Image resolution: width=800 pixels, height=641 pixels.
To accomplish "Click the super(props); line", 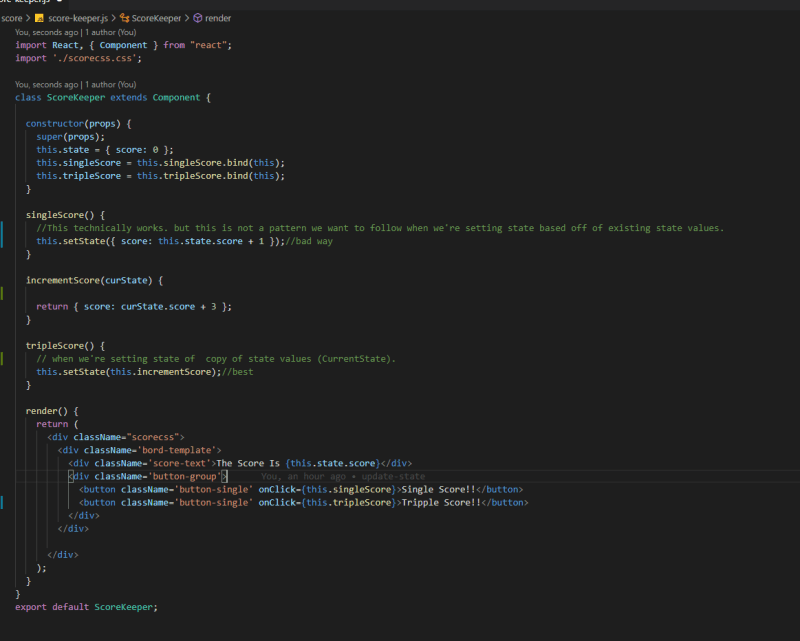I will click(x=70, y=137).
